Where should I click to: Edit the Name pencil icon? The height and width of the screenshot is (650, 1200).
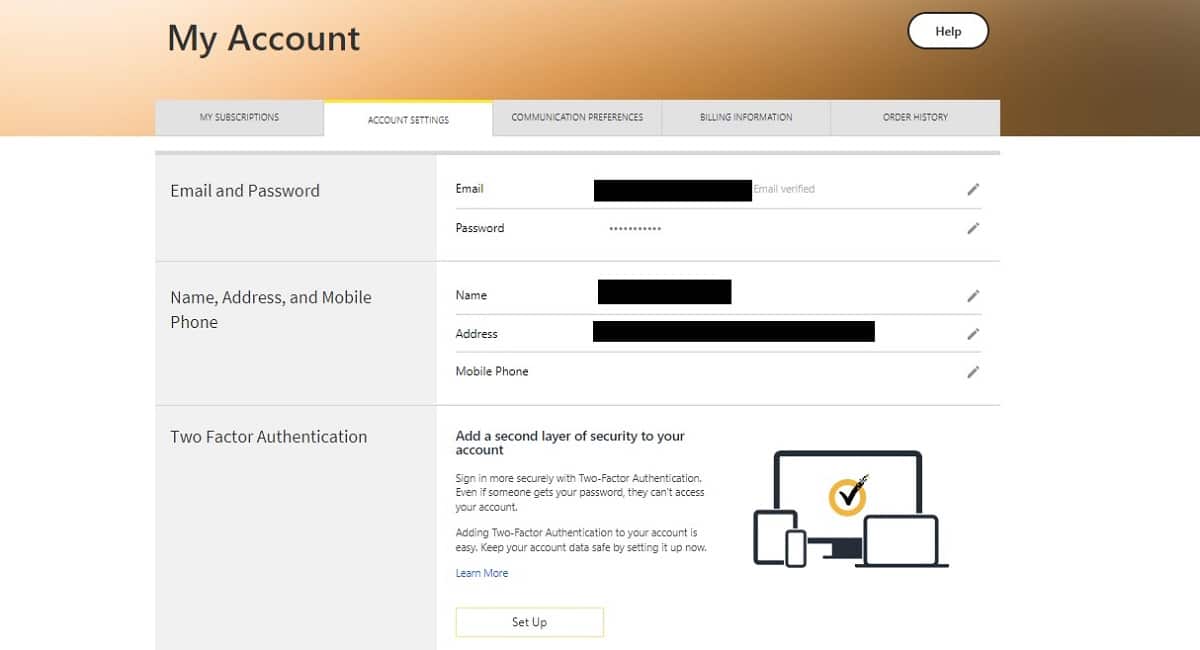(973, 296)
